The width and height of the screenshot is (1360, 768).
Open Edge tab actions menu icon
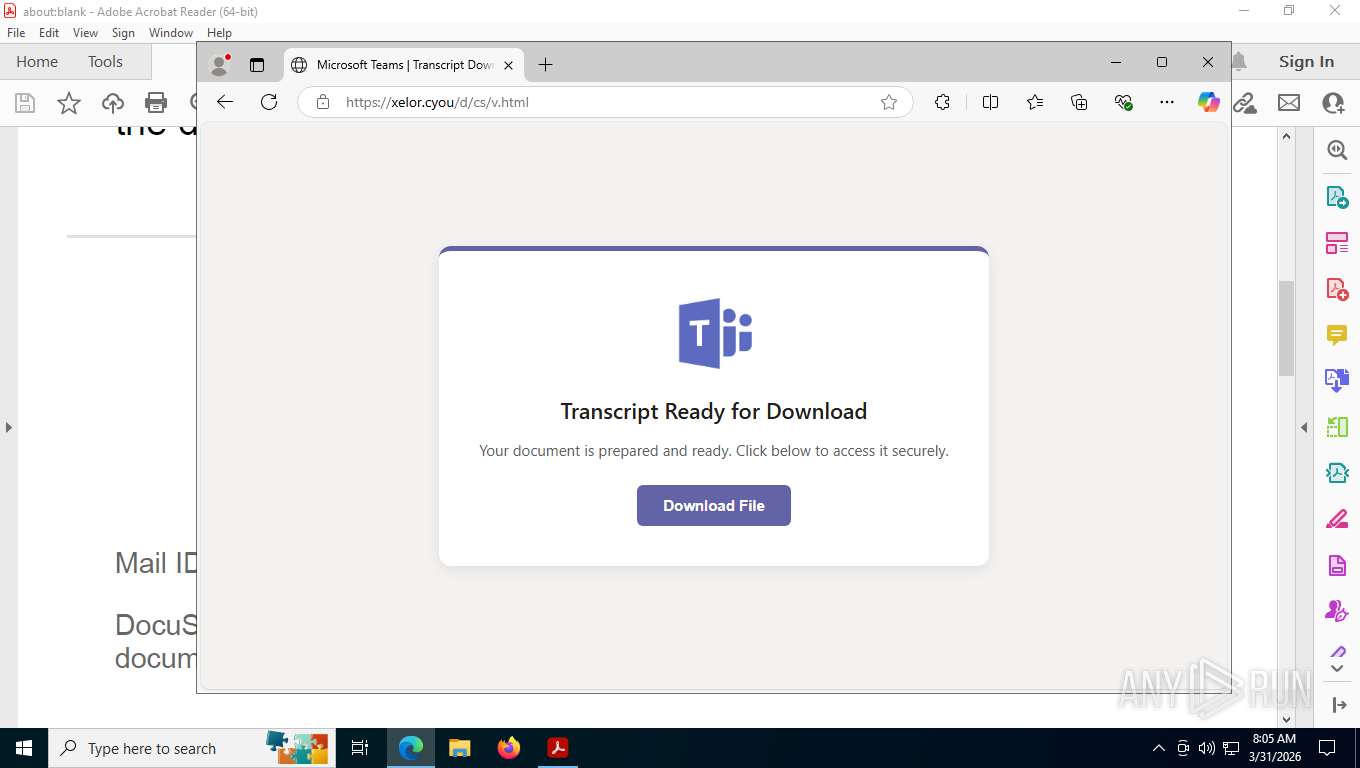tap(257, 65)
